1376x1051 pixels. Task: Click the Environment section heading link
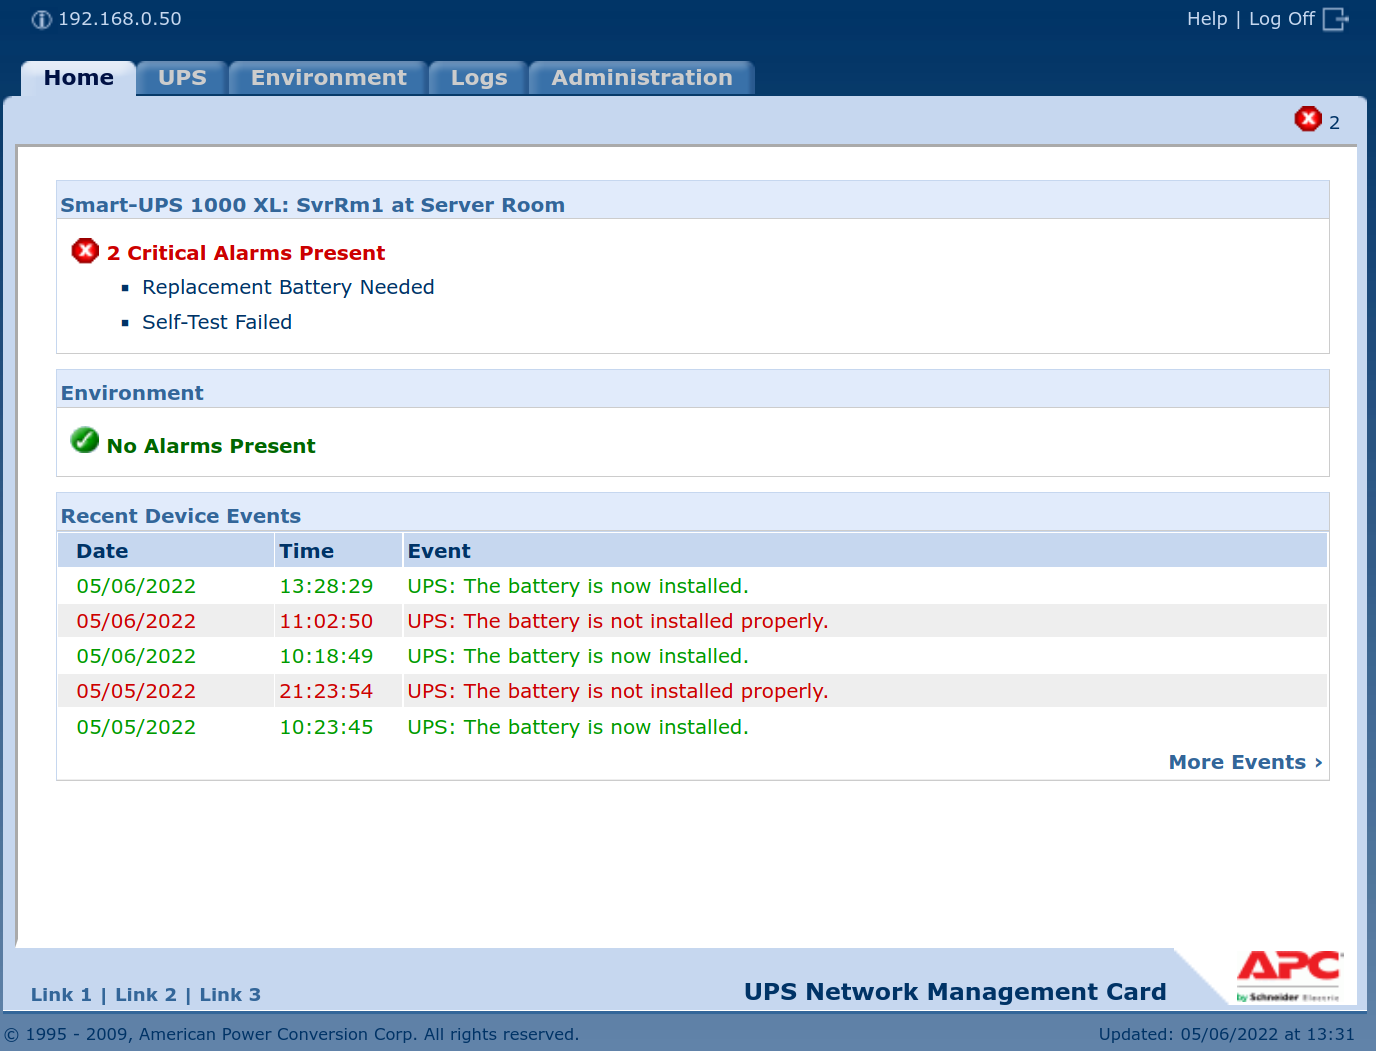point(132,393)
